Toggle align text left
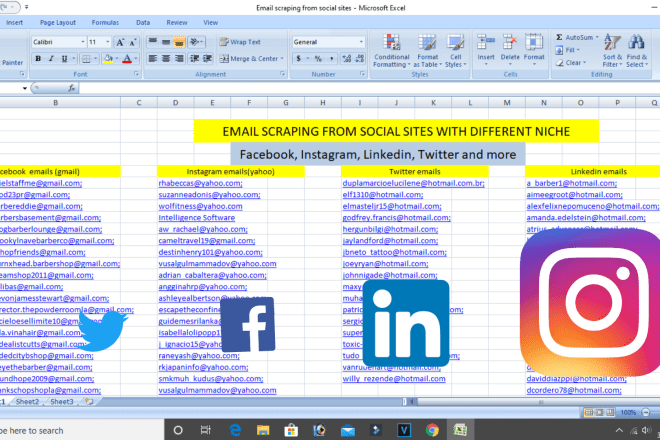The image size is (660, 440). tap(153, 59)
